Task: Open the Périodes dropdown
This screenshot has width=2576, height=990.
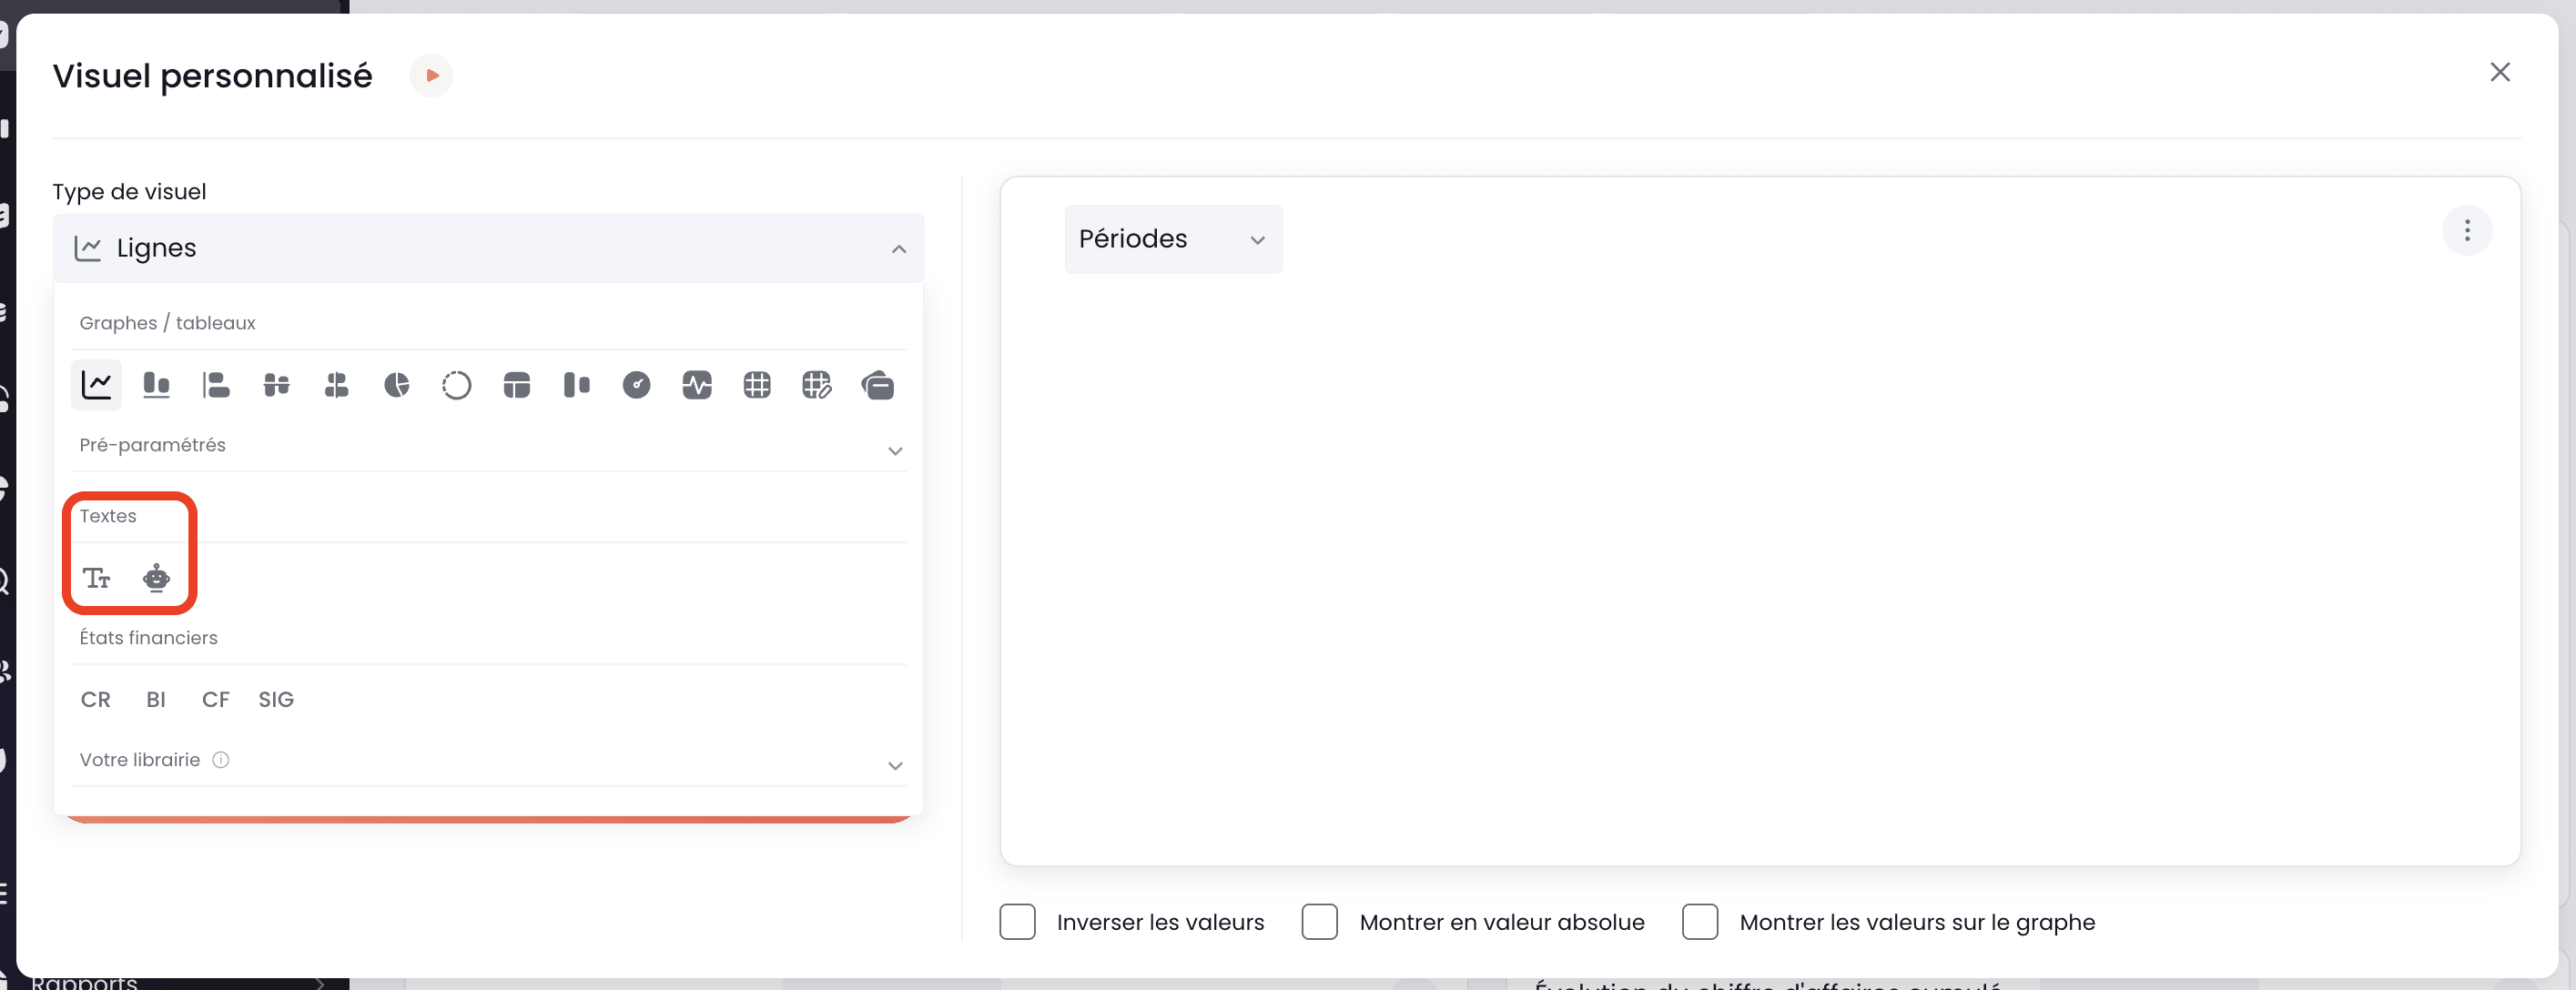Action: 1173,239
